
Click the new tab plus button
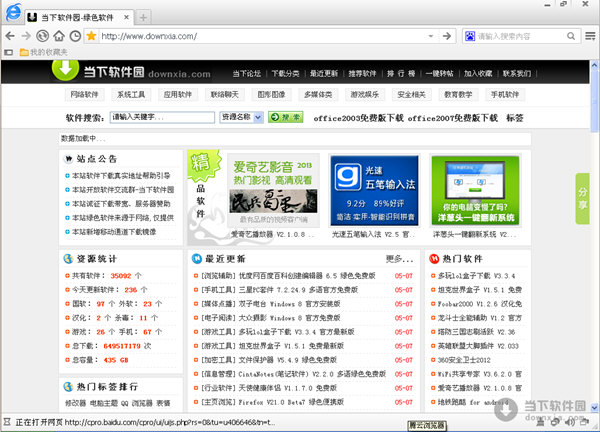(x=144, y=18)
